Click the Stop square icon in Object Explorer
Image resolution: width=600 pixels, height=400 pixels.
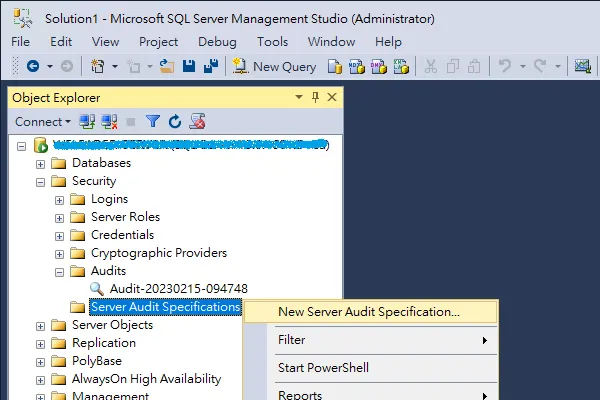(x=131, y=122)
